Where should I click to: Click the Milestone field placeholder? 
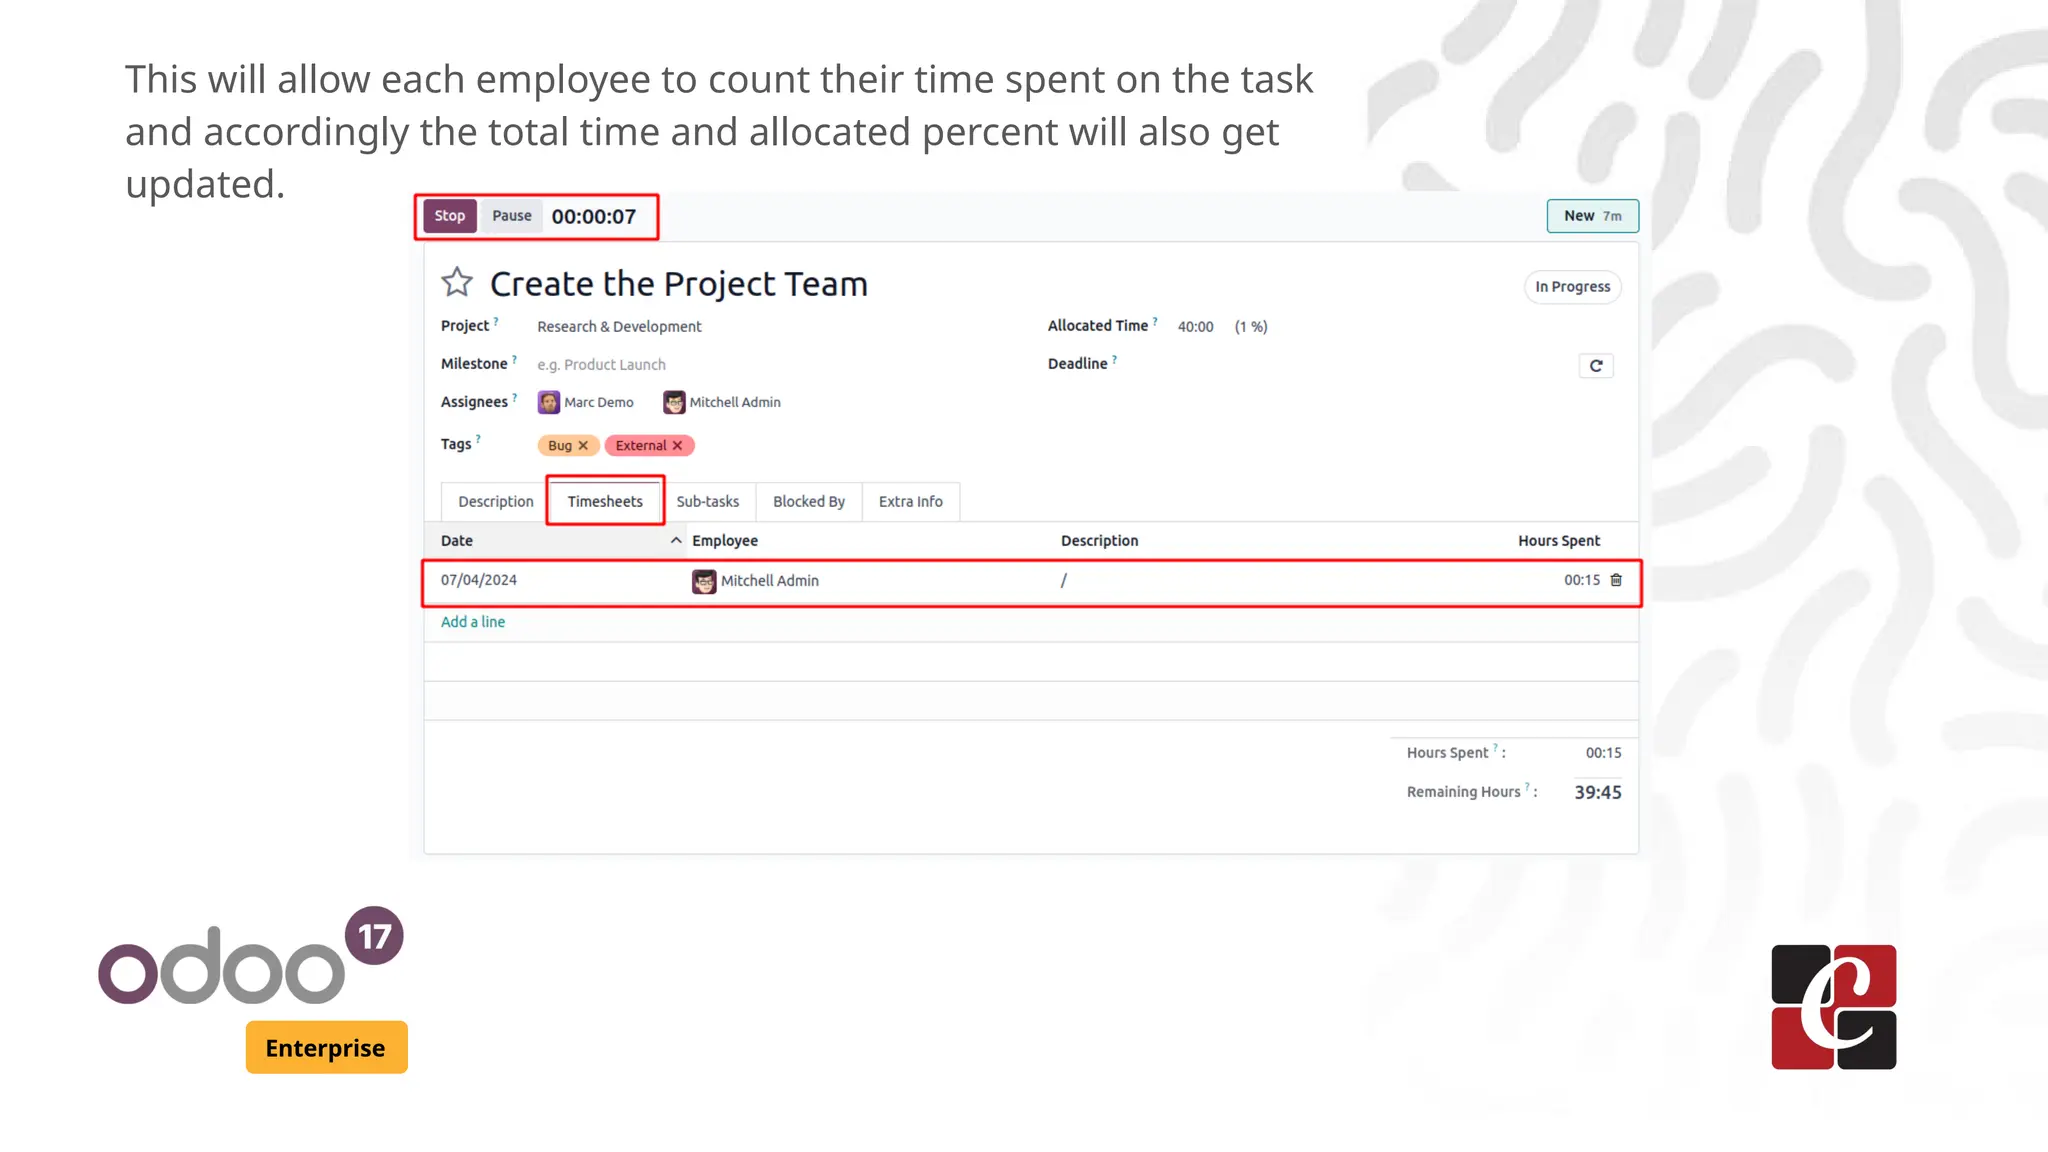tap(601, 365)
